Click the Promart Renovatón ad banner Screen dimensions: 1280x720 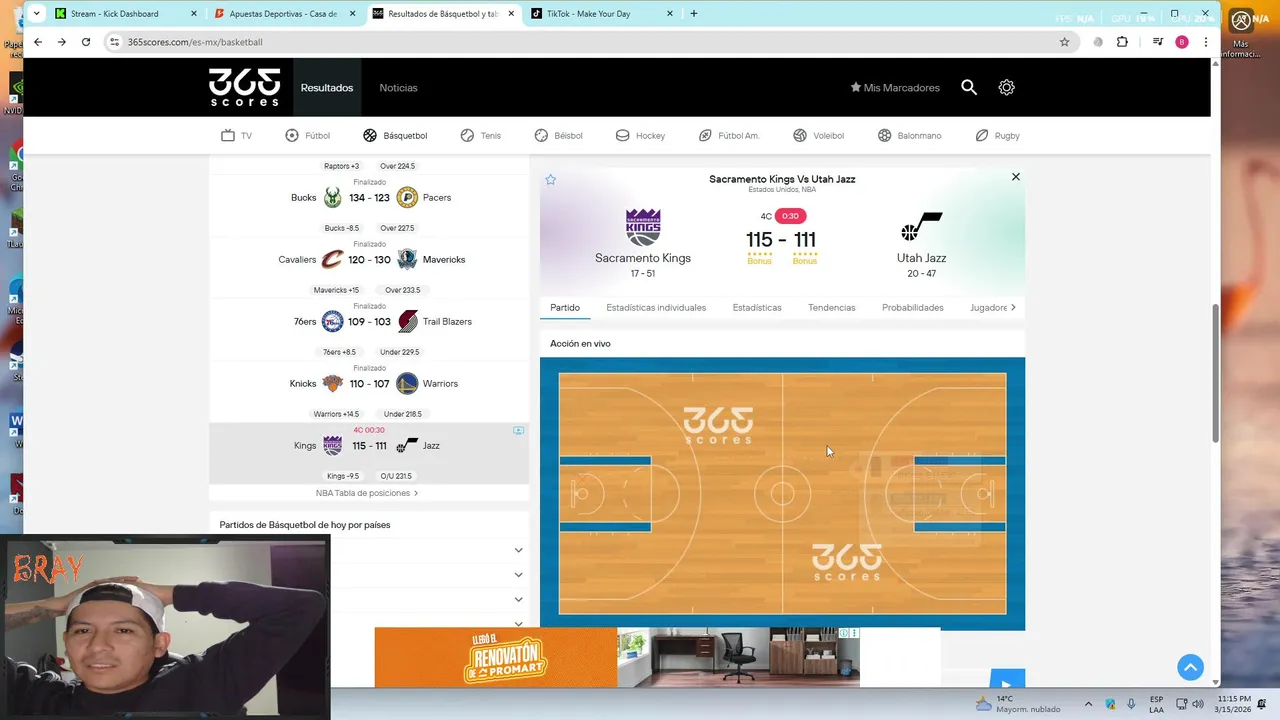[617, 657]
